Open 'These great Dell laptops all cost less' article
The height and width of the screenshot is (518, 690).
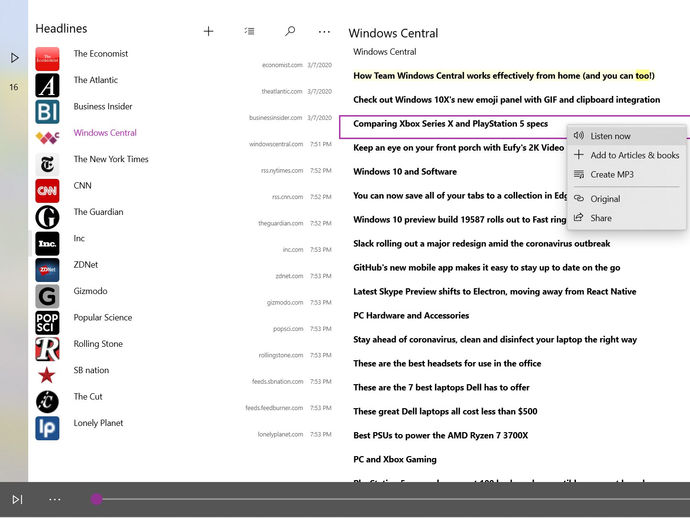445,411
